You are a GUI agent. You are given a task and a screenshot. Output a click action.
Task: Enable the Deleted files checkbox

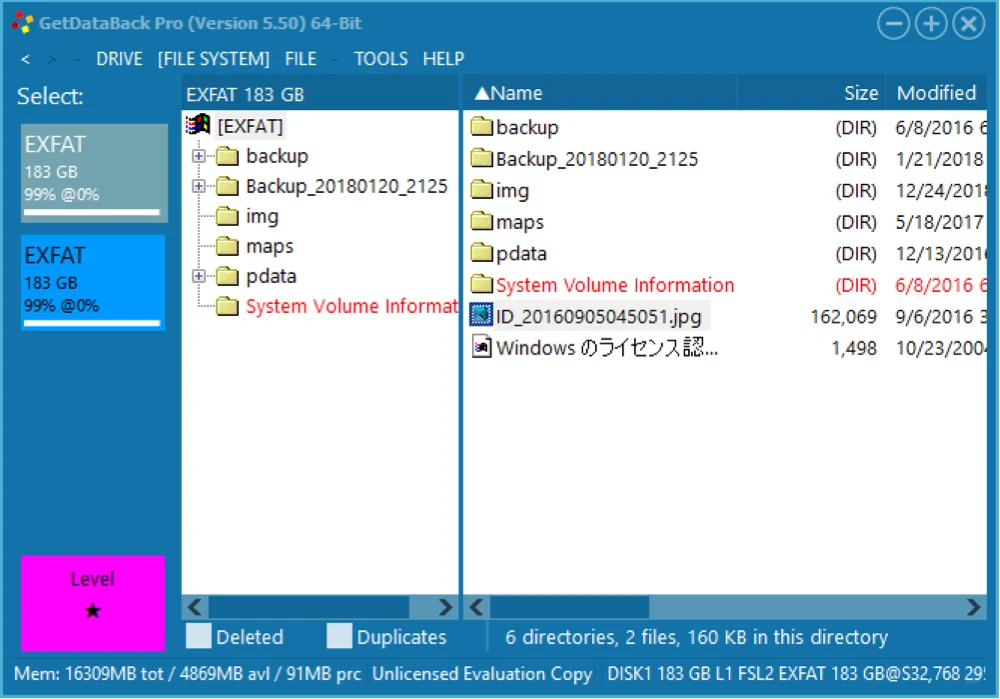coord(198,636)
